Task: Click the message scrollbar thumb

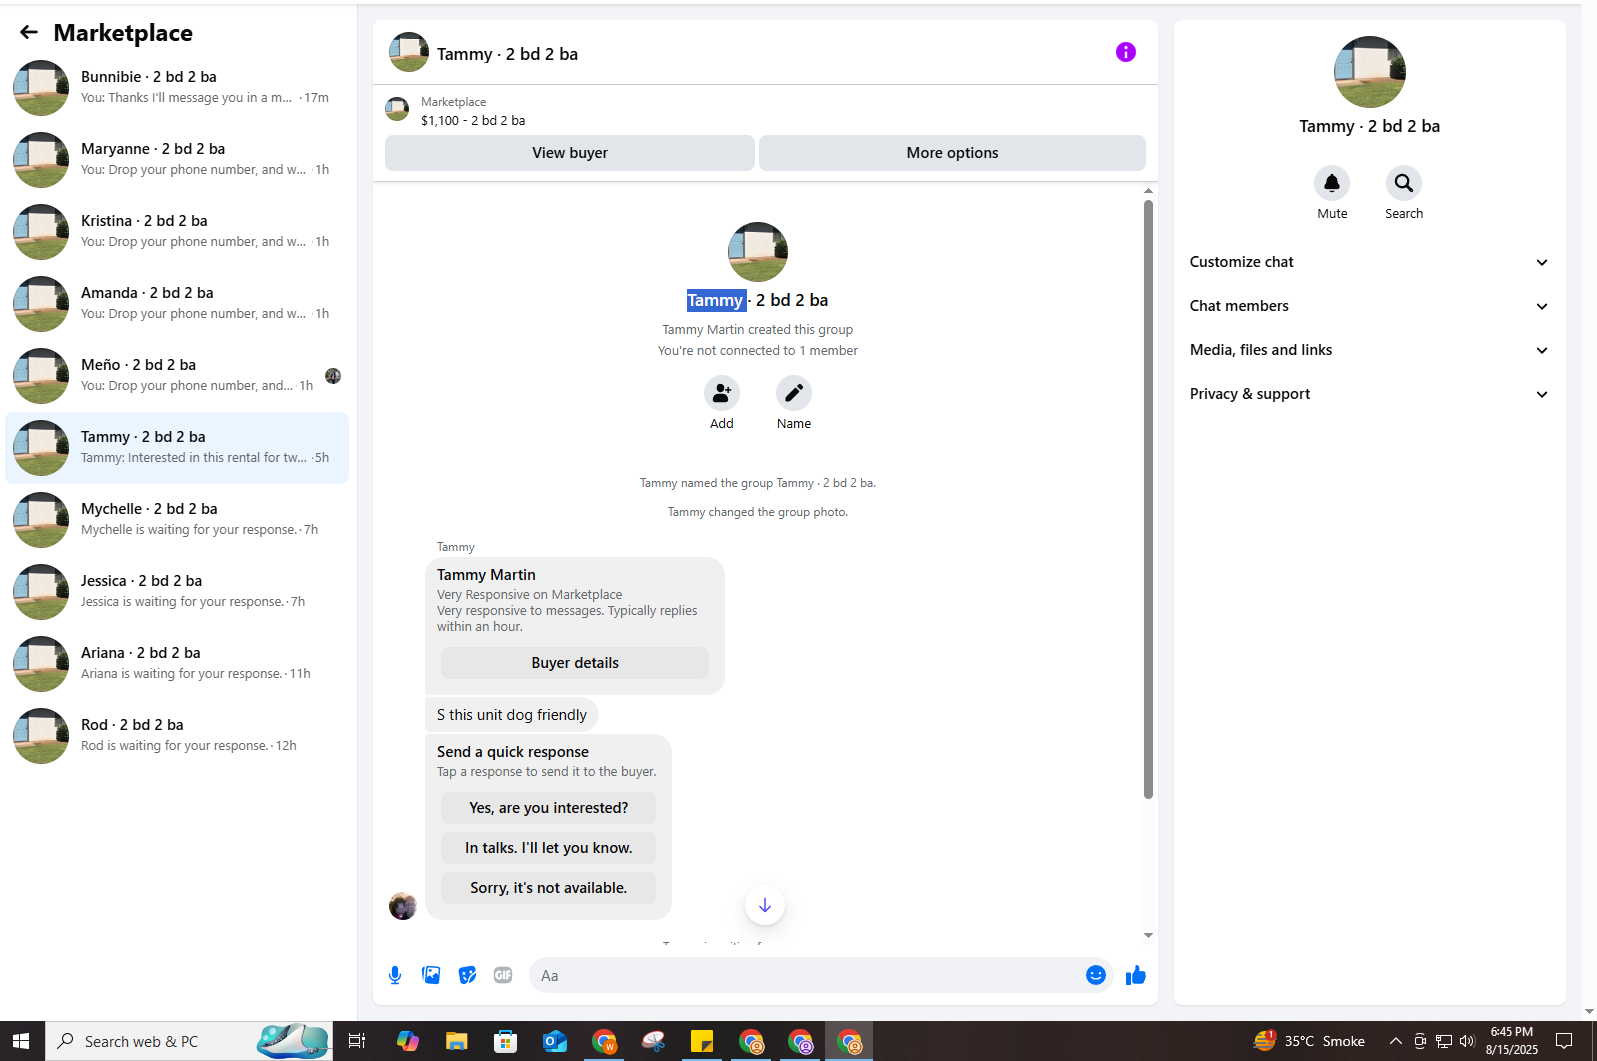Action: coord(1148,499)
